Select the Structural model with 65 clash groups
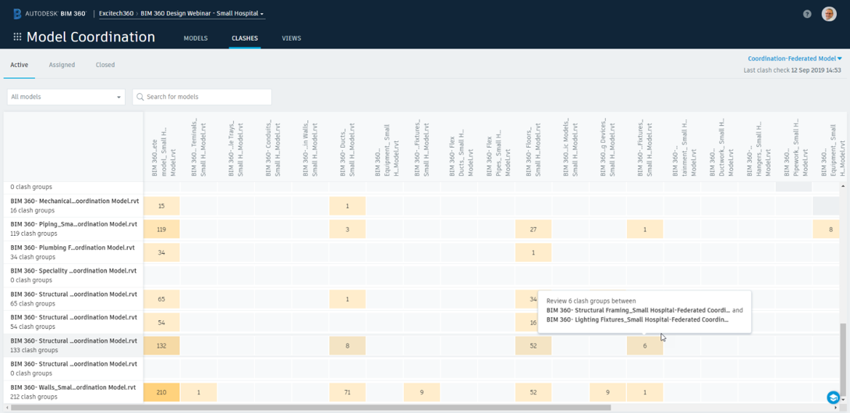This screenshot has width=850, height=413. (74, 299)
